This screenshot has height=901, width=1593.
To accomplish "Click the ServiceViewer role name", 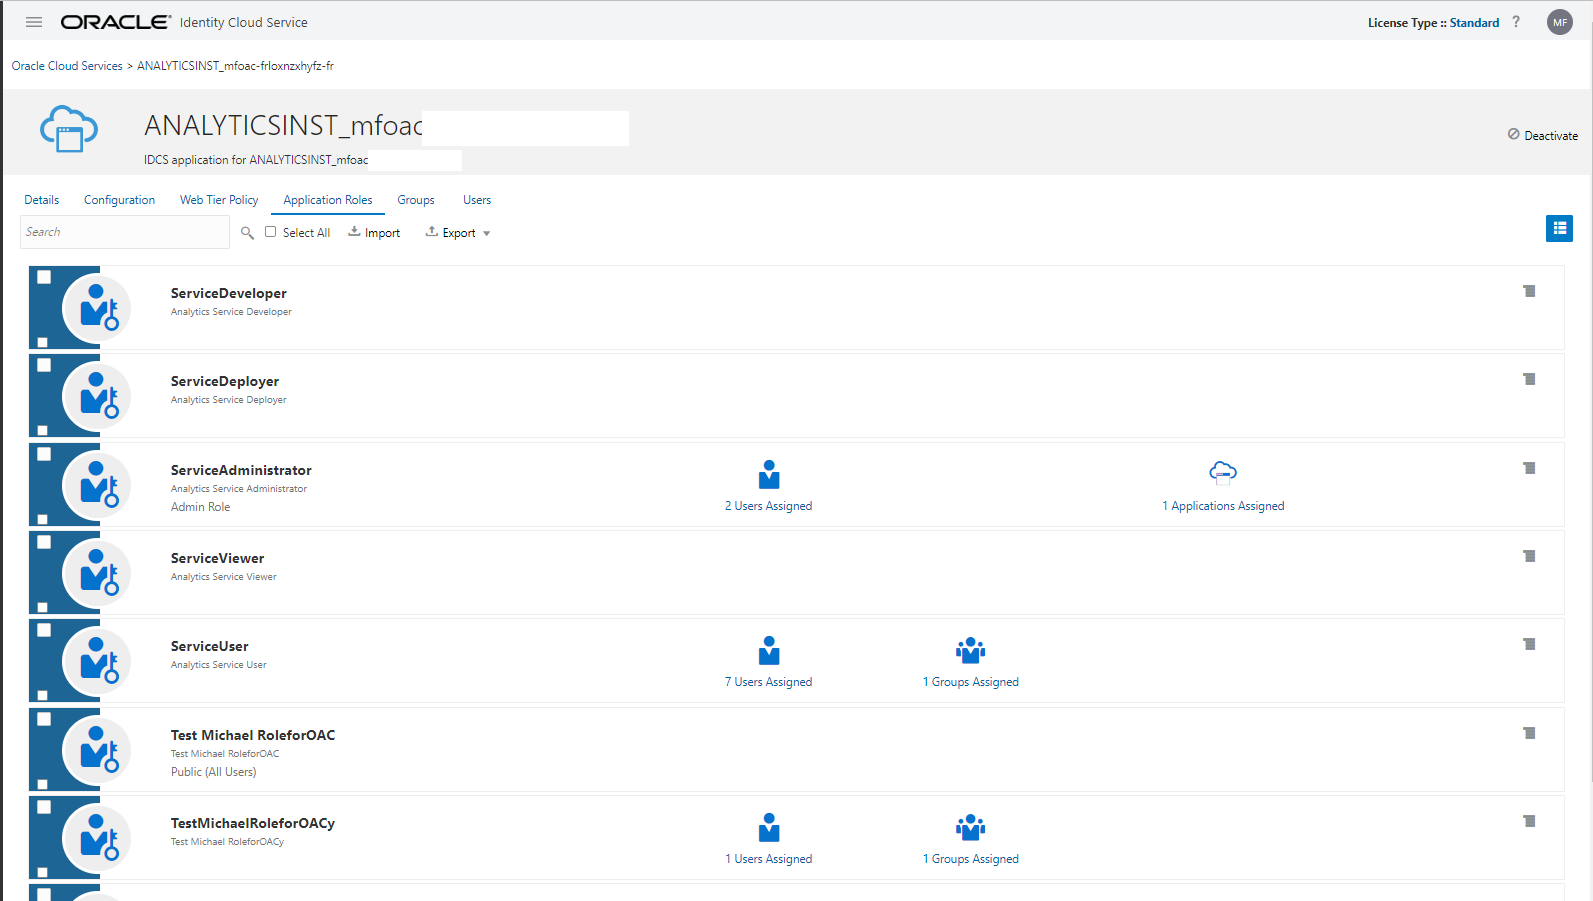I will 218,558.
